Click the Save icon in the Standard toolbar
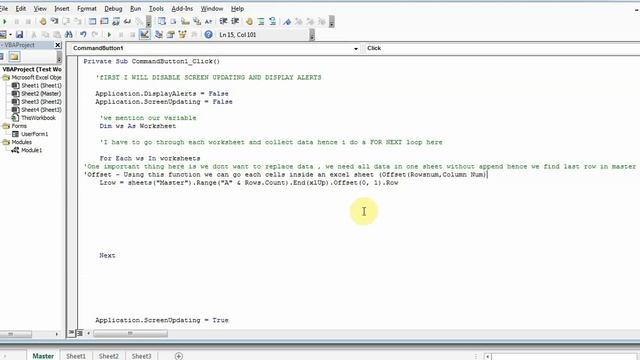This screenshot has height=360, width=640. [19, 35]
